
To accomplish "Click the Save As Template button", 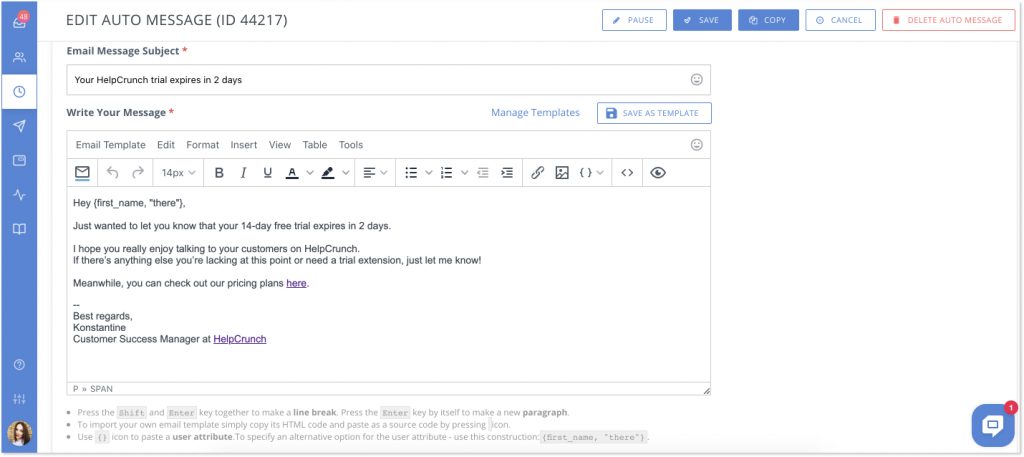I will click(x=654, y=113).
